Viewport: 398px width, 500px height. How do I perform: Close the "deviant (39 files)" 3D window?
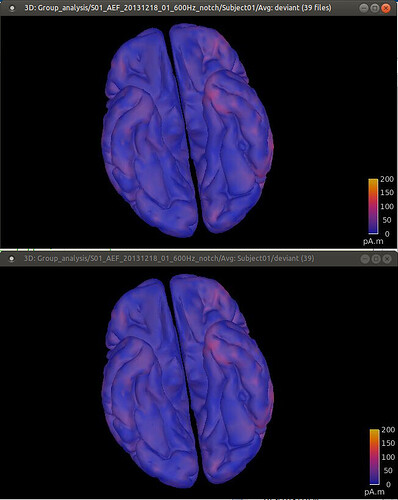pyautogui.click(x=386, y=8)
